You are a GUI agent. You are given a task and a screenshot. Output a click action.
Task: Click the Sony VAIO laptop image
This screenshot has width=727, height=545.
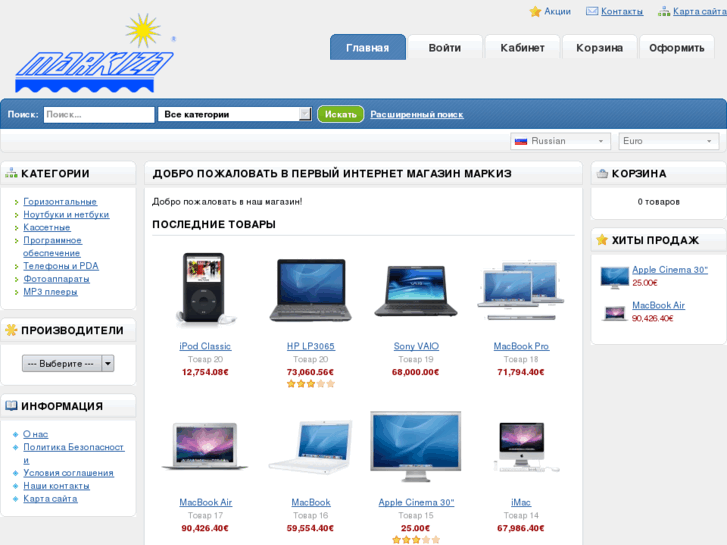416,291
